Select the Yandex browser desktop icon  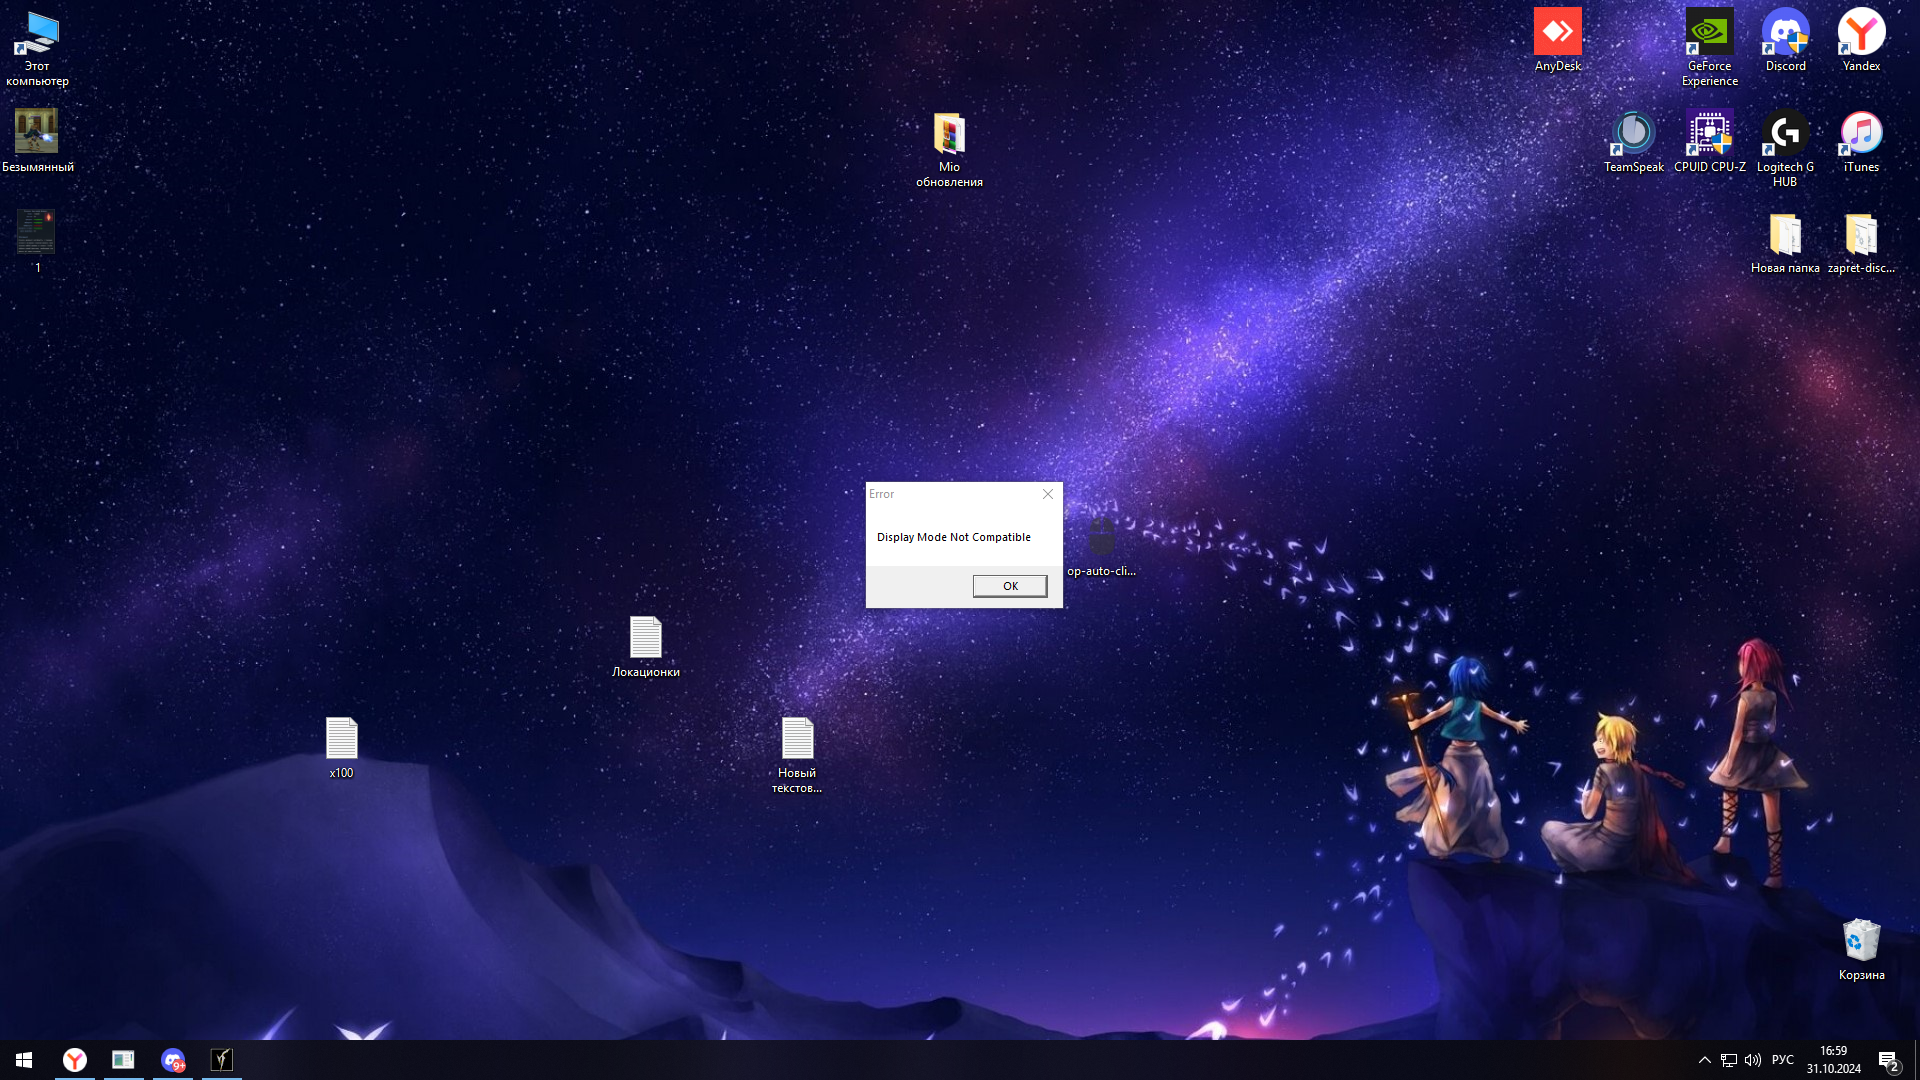point(1861,33)
